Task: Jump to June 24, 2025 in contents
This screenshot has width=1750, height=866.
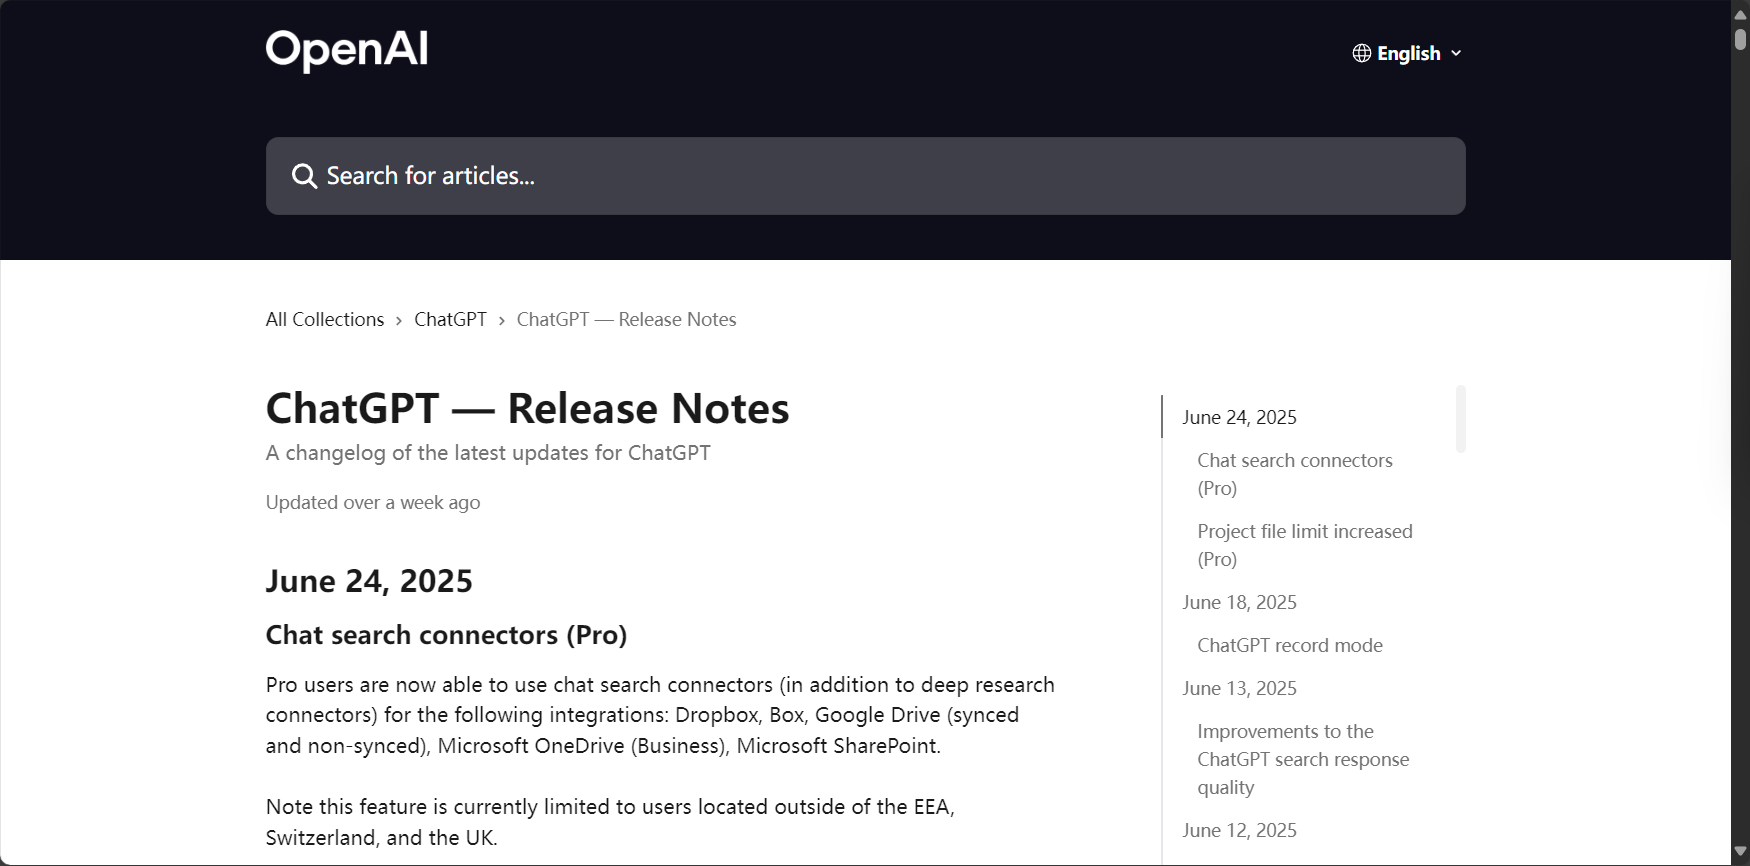Action: tap(1239, 417)
